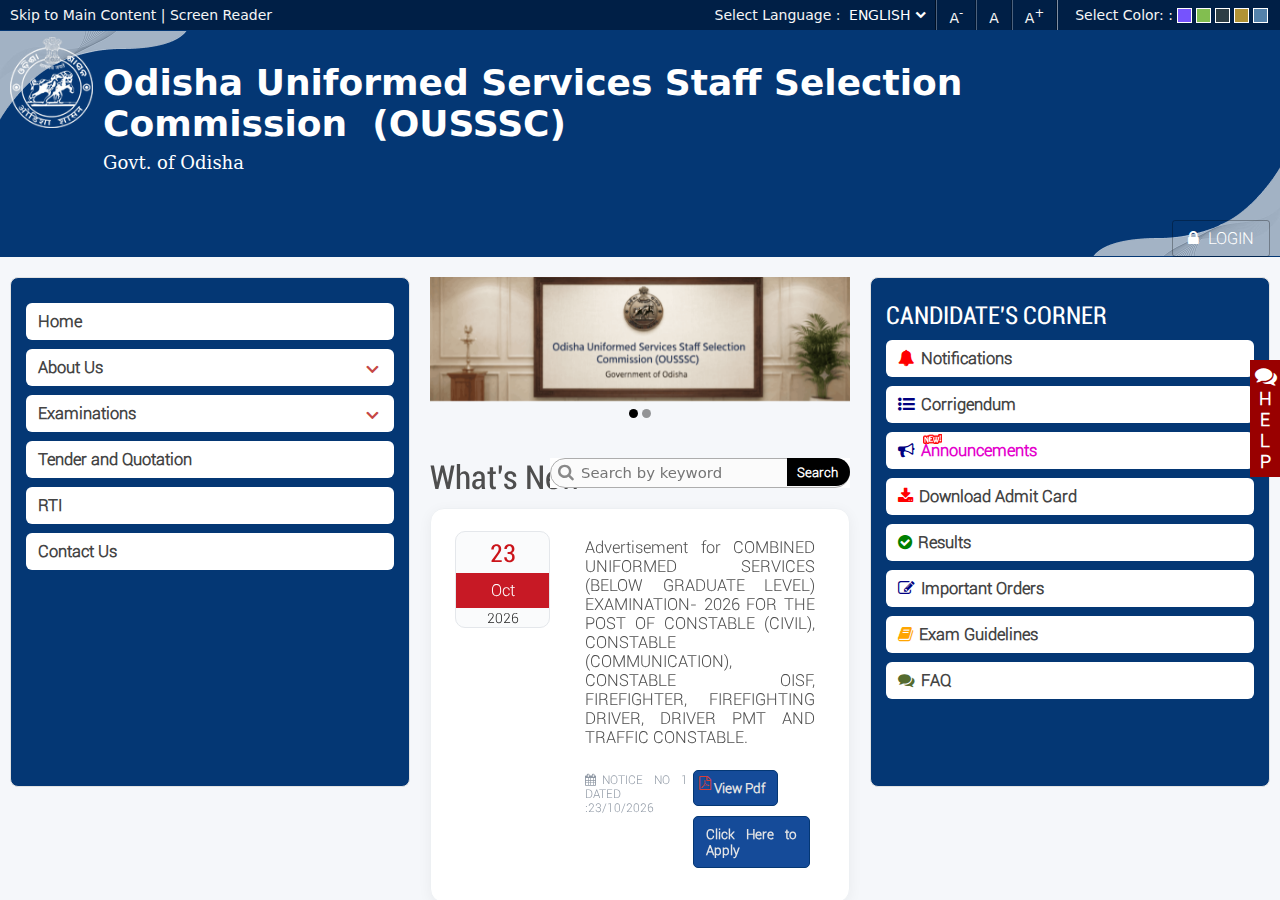The image size is (1280, 900).
Task: Click the Search by keyword field
Action: [x=668, y=472]
